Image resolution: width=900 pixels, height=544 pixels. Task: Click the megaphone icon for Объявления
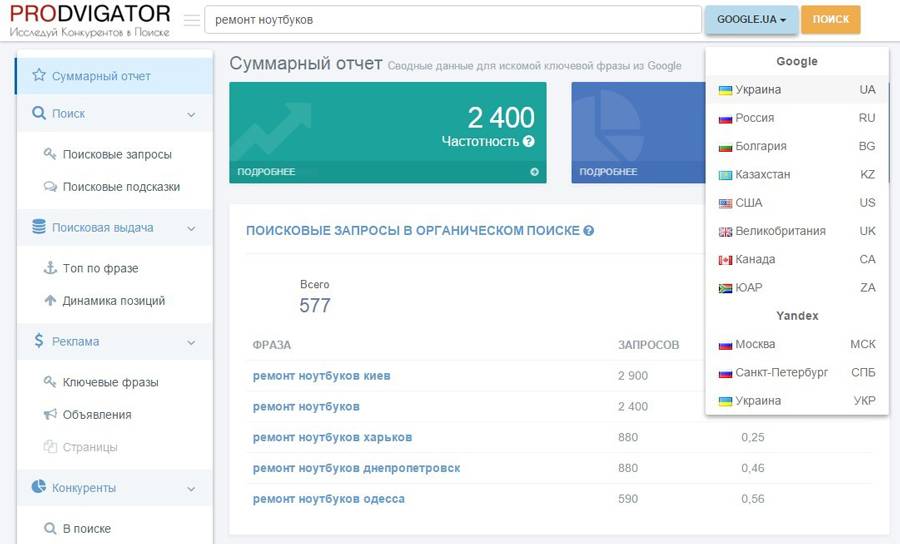pos(51,414)
